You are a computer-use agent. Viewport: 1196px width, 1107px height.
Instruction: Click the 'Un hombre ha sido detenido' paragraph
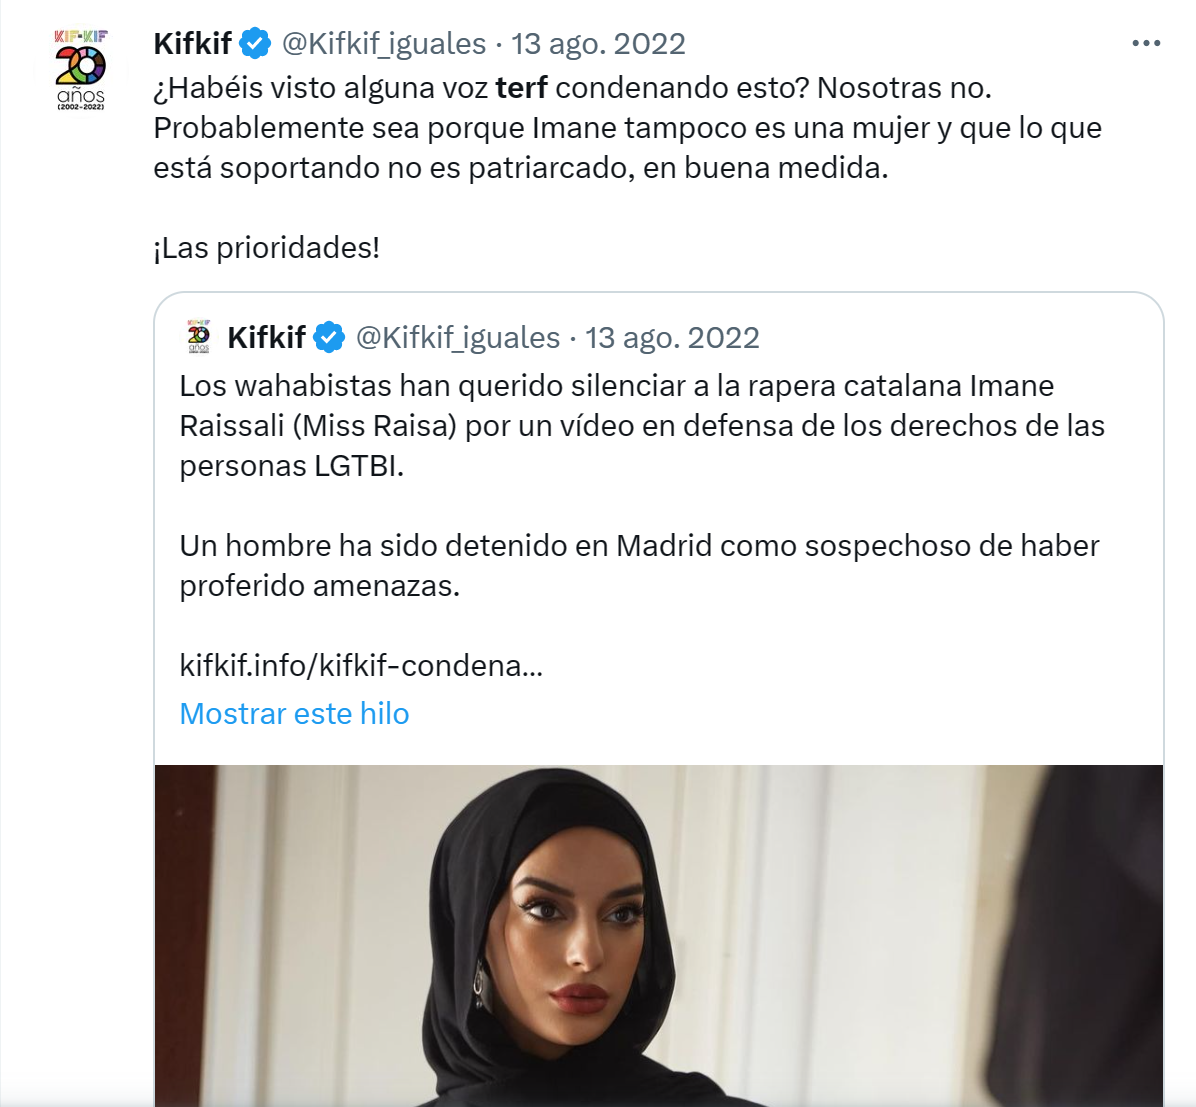(639, 565)
